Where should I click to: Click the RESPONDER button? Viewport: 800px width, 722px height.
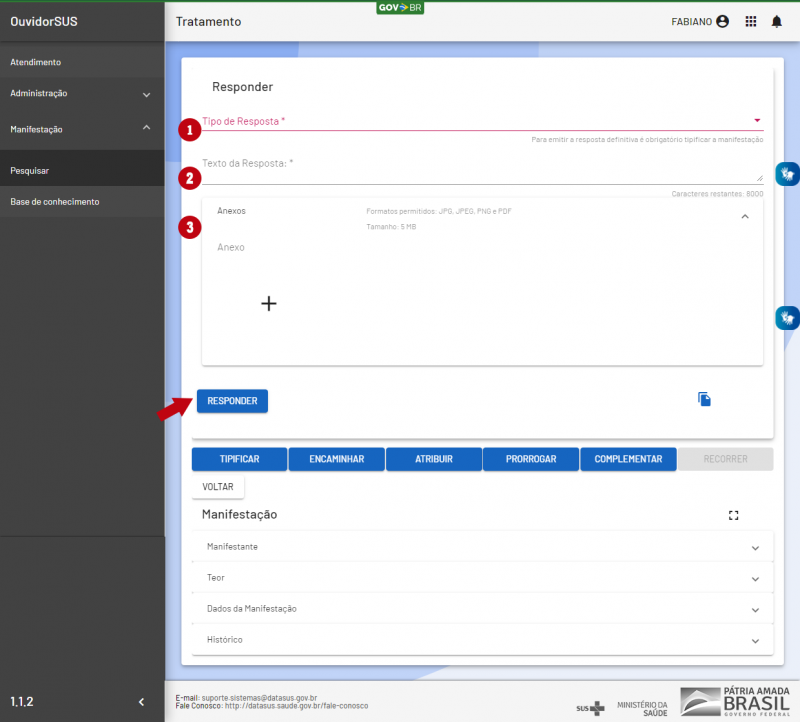click(232, 401)
